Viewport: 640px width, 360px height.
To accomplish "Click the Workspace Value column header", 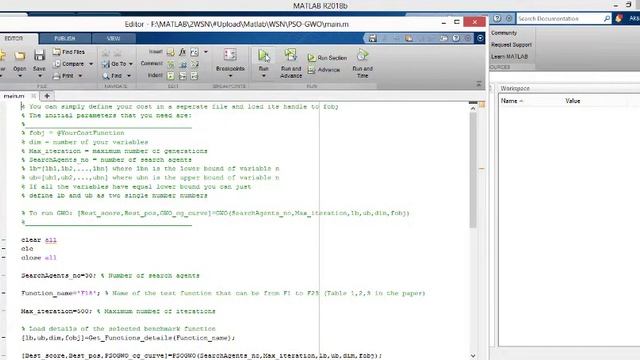I will [573, 101].
